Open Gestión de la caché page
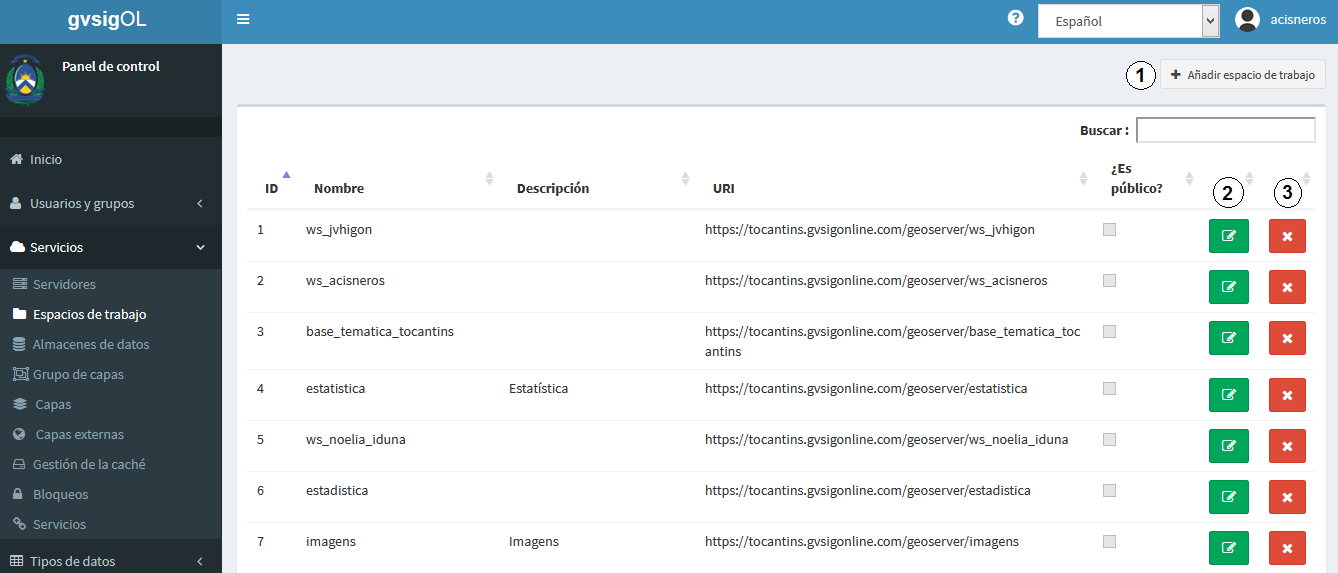This screenshot has height=573, width=1338. [x=89, y=464]
